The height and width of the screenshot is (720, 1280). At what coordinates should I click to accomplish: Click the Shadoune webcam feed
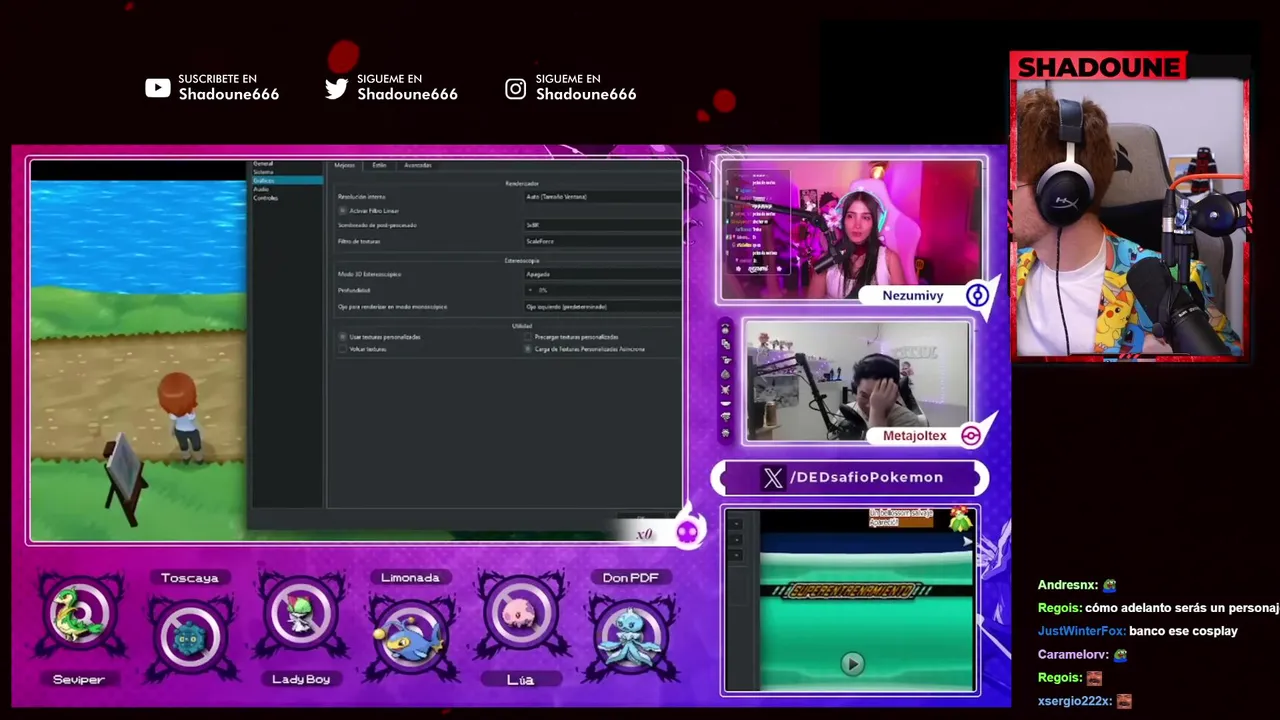click(1130, 218)
